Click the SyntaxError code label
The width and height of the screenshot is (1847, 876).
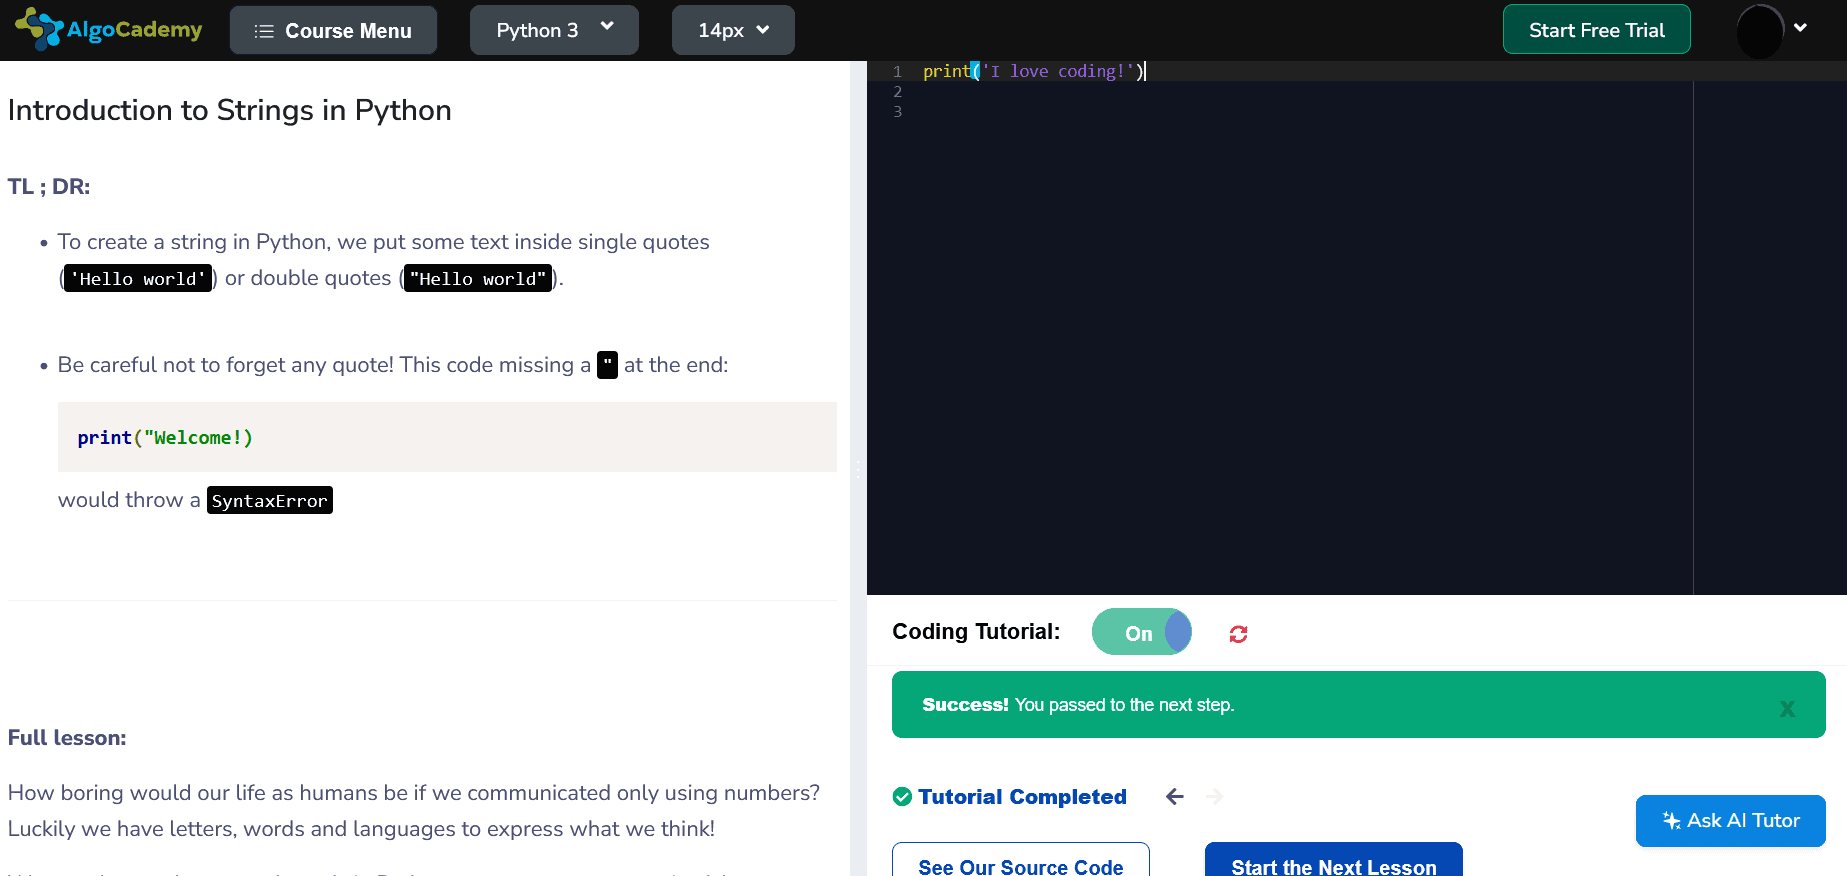pos(270,500)
